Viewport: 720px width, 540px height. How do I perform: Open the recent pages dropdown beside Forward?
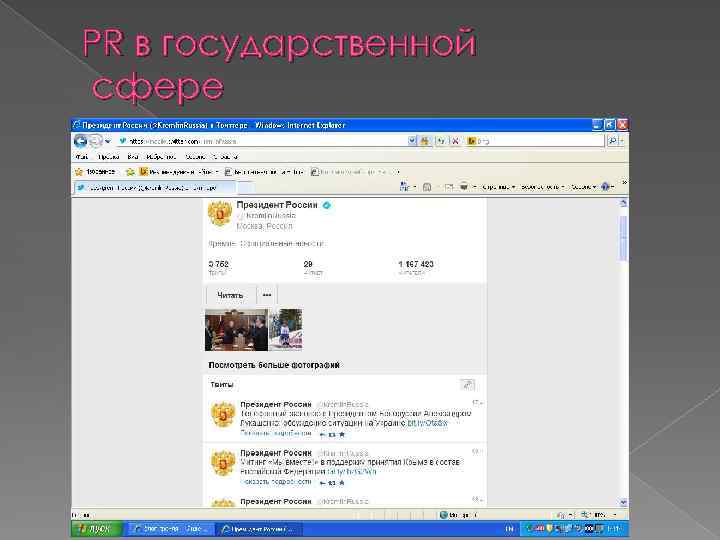click(x=108, y=141)
